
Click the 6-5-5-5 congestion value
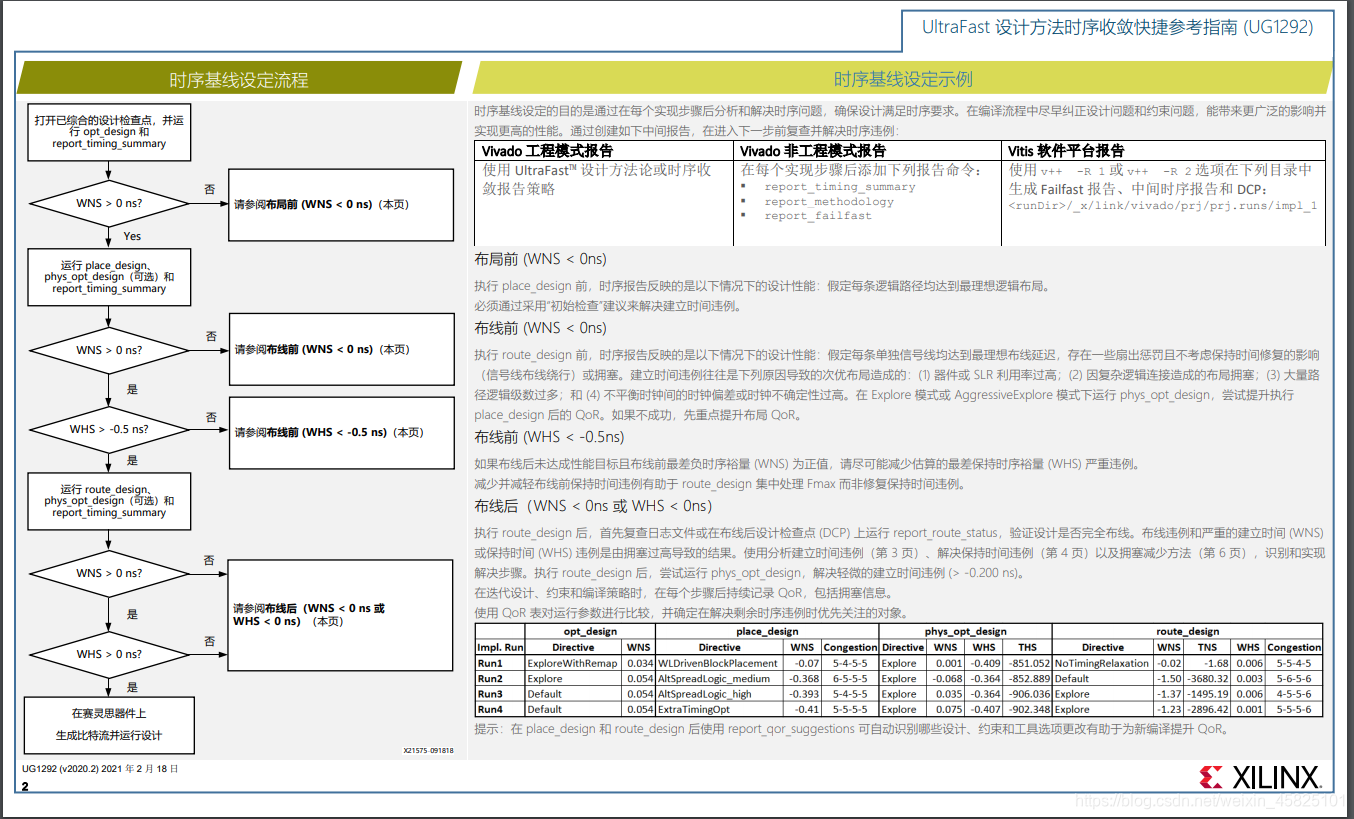tap(849, 678)
